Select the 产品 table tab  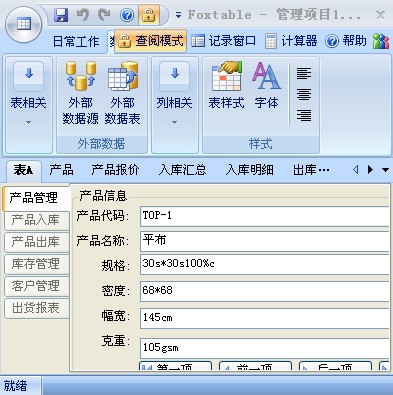(x=61, y=170)
